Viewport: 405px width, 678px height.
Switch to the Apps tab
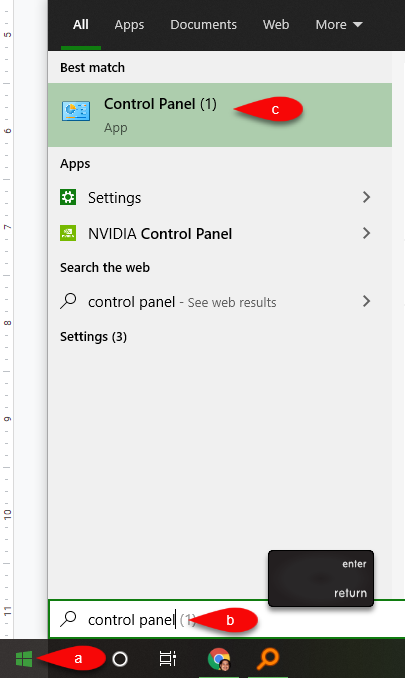[129, 25]
